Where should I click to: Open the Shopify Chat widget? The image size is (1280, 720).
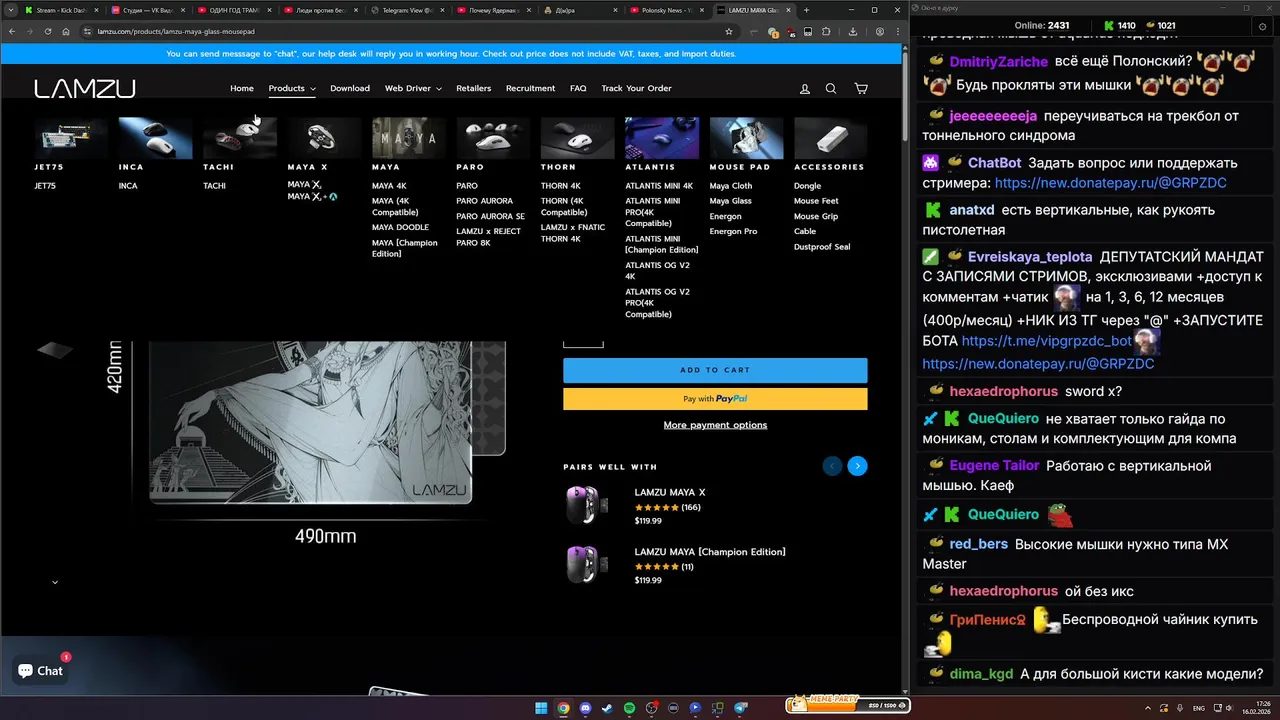tap(40, 671)
